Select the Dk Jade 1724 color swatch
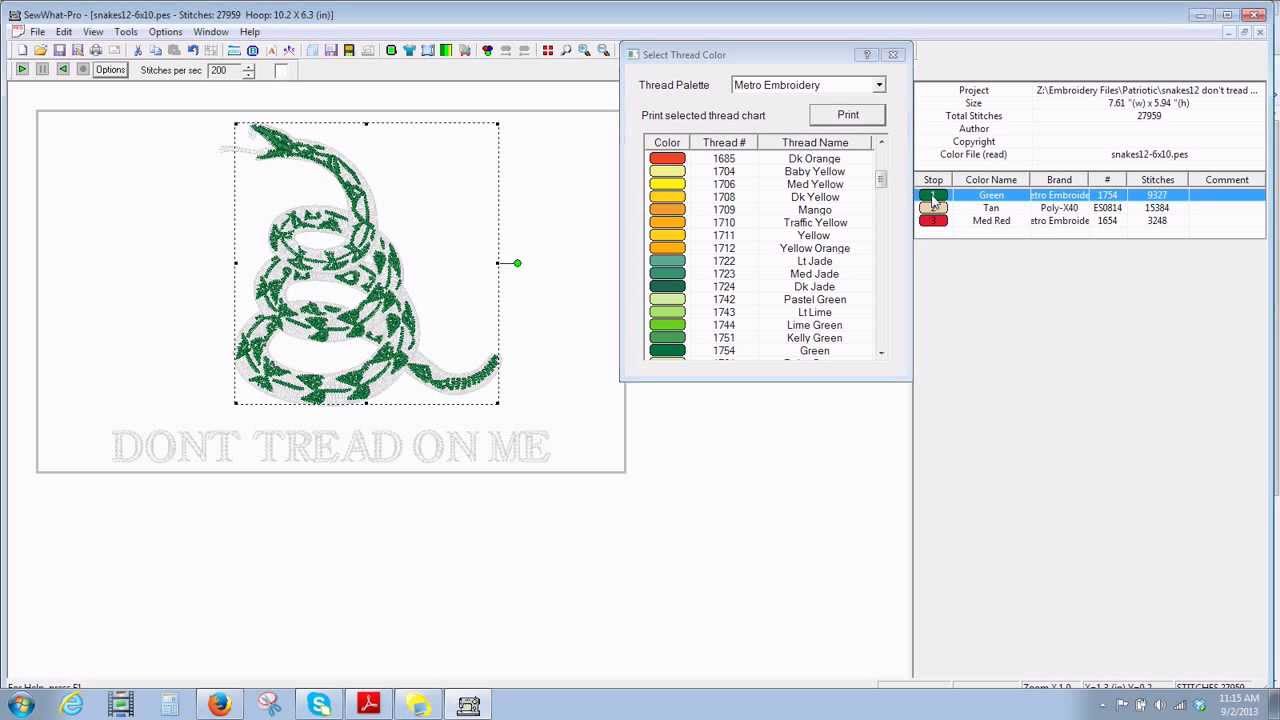 pyautogui.click(x=667, y=287)
